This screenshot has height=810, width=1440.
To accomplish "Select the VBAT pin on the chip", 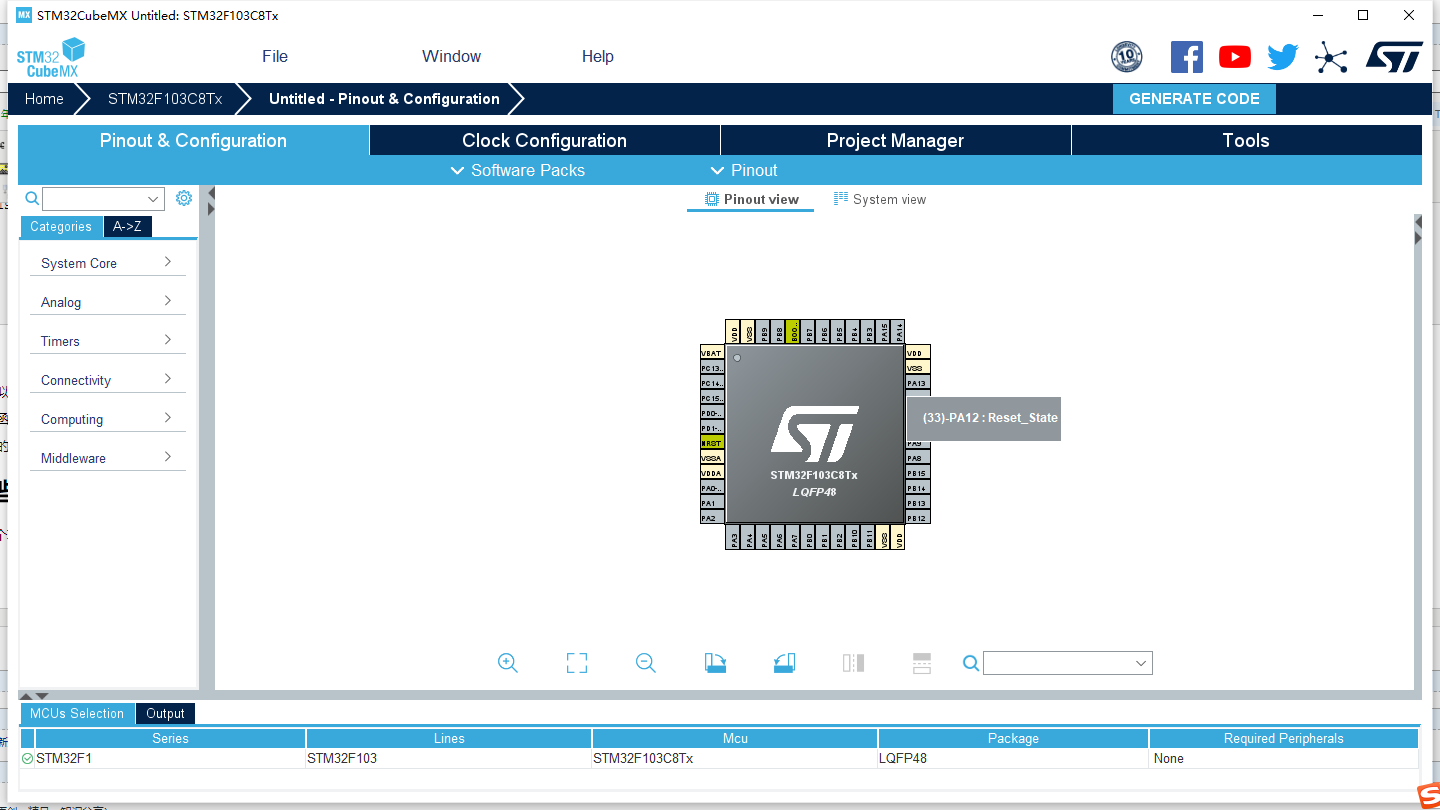I will pos(712,353).
